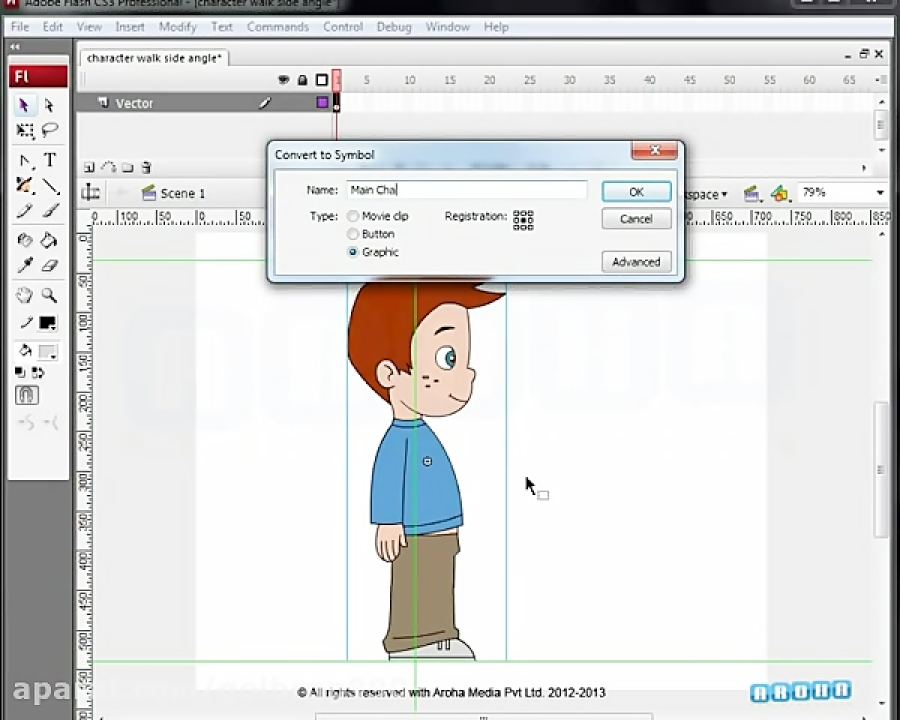The image size is (900, 720).
Task: Toggle visibility on the Vector layer
Action: 283,103
